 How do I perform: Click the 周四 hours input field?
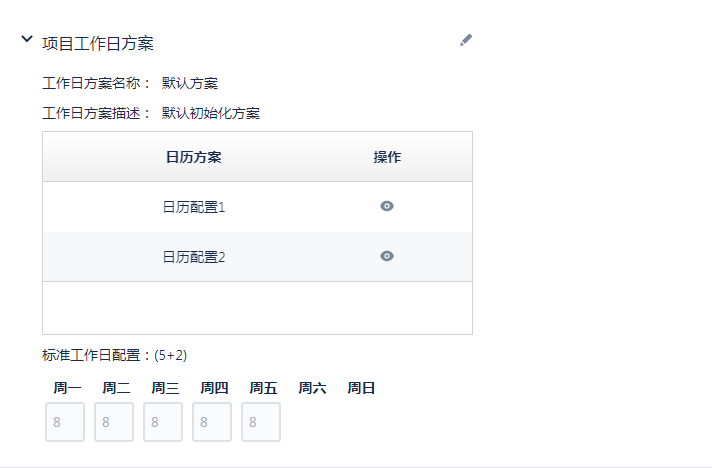[x=212, y=422]
